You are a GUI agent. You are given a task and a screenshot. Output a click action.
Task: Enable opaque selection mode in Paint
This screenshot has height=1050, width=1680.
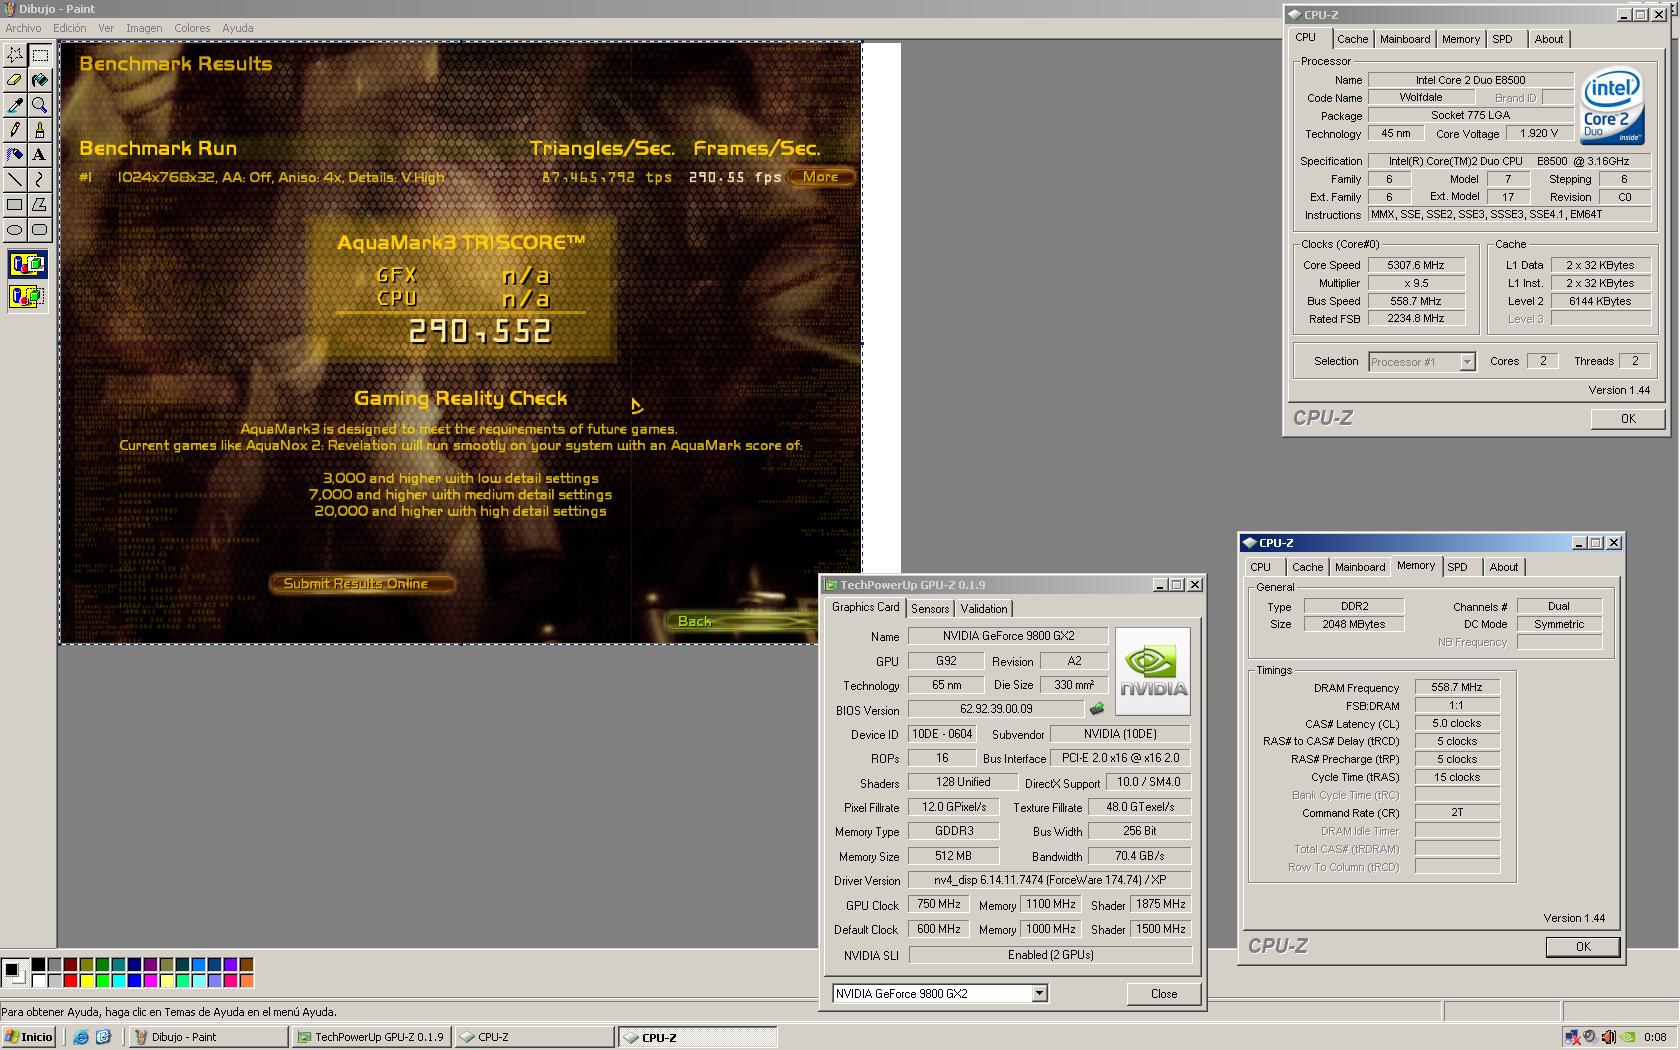tap(27, 265)
